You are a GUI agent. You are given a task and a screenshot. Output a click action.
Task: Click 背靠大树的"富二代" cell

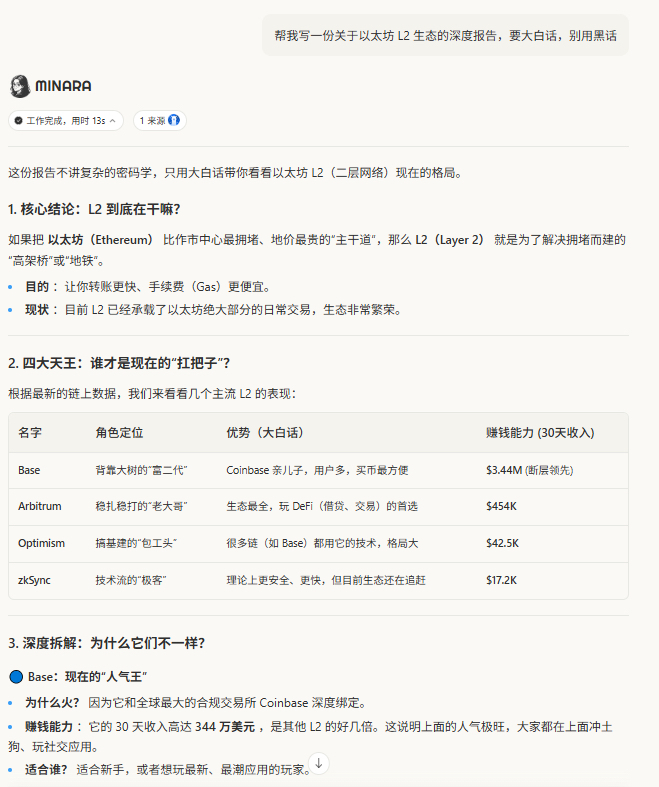141,470
